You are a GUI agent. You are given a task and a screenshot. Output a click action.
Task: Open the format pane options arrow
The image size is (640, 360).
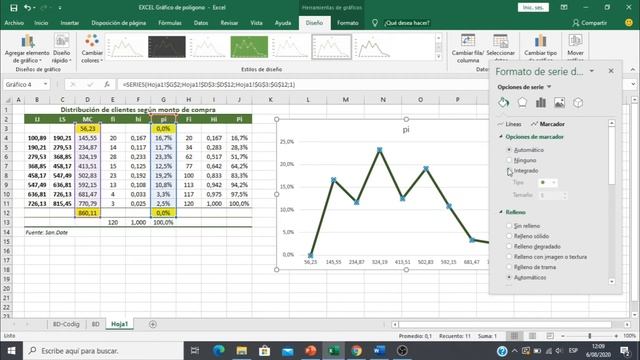pos(591,71)
